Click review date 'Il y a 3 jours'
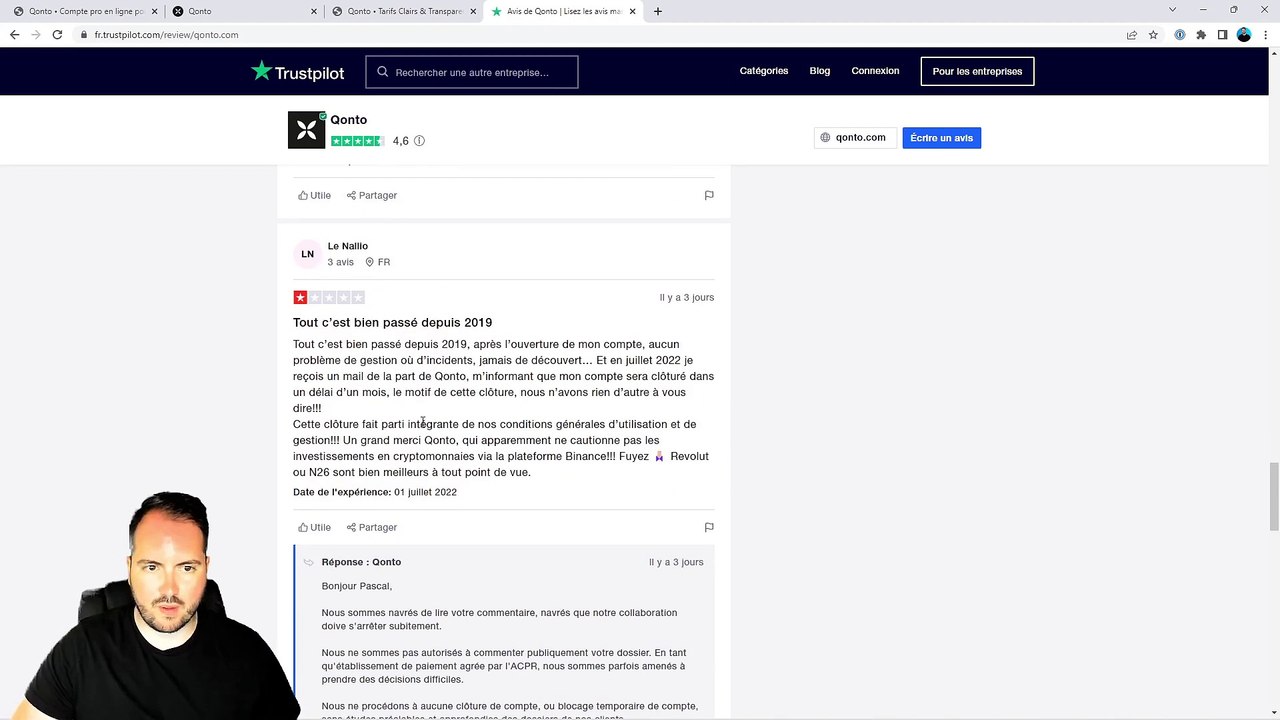This screenshot has width=1280, height=720. 687,297
